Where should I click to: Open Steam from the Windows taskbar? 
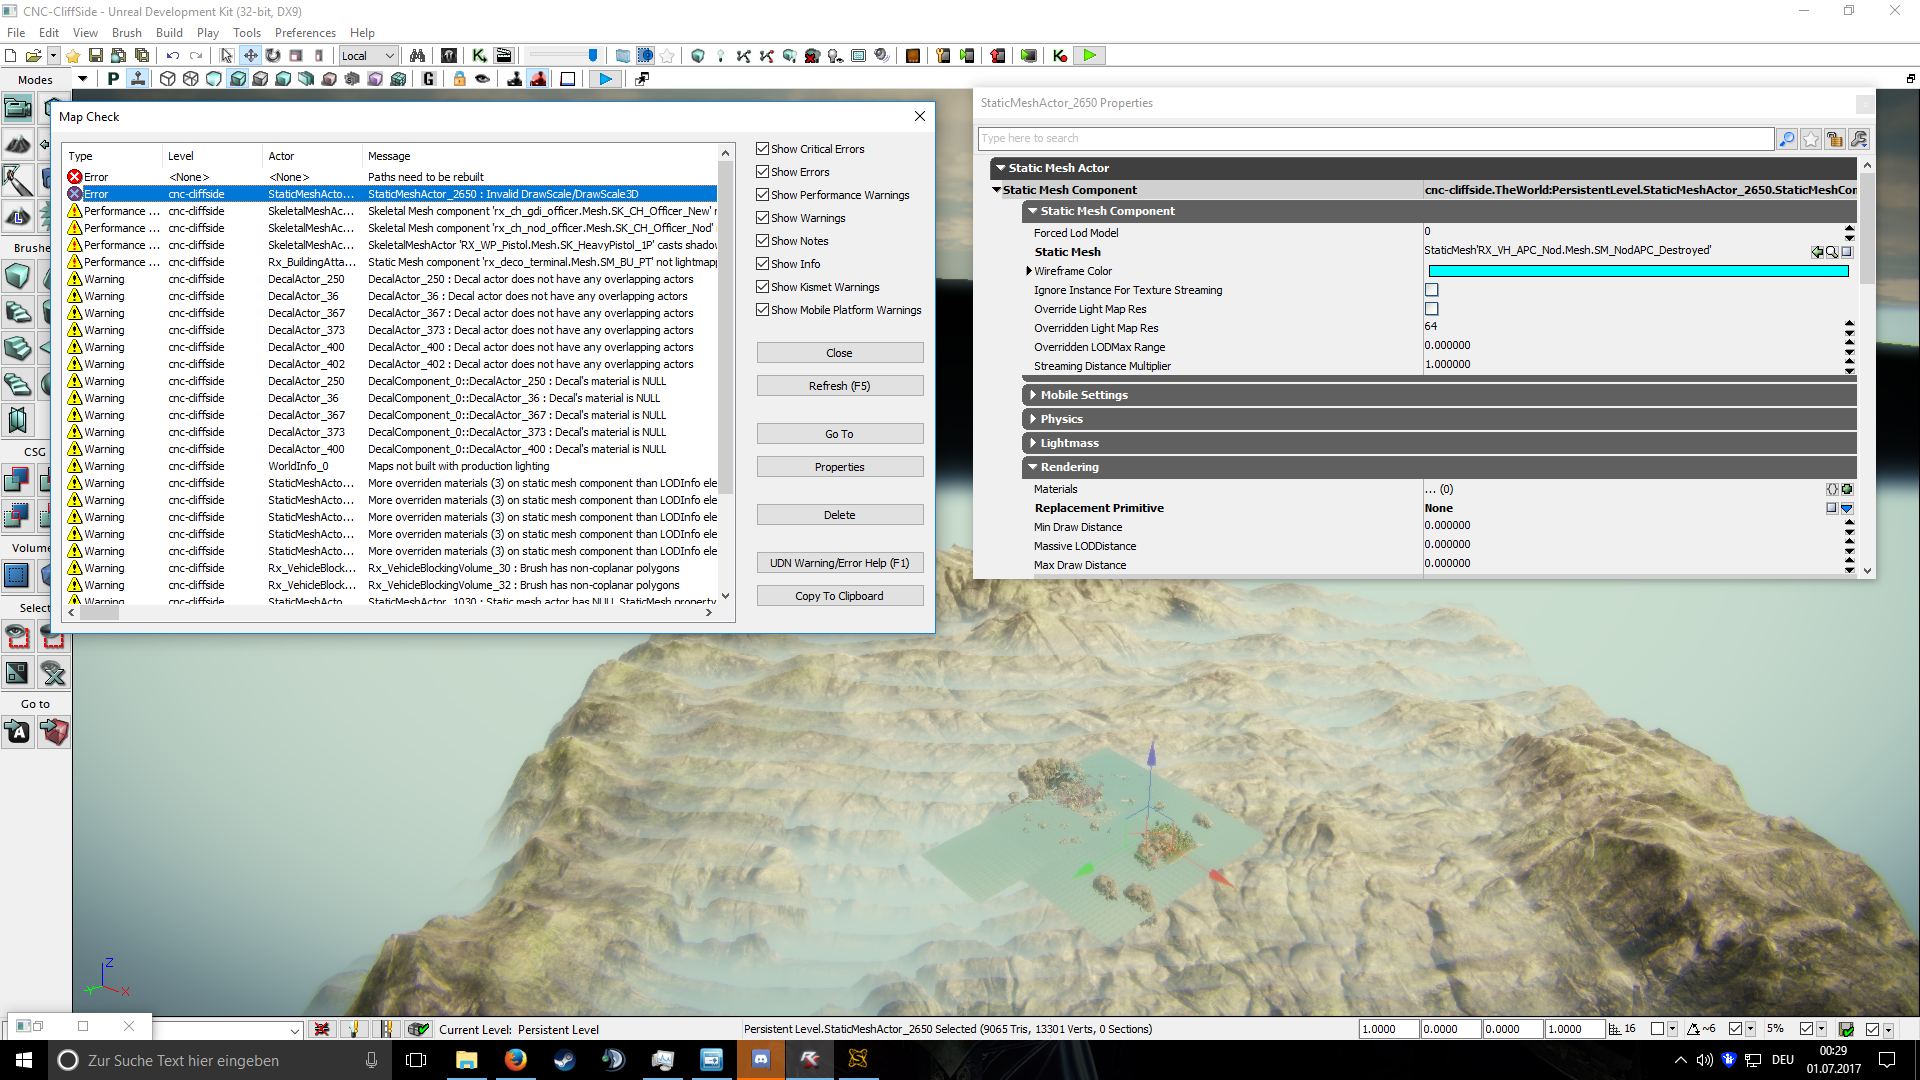coord(565,1059)
